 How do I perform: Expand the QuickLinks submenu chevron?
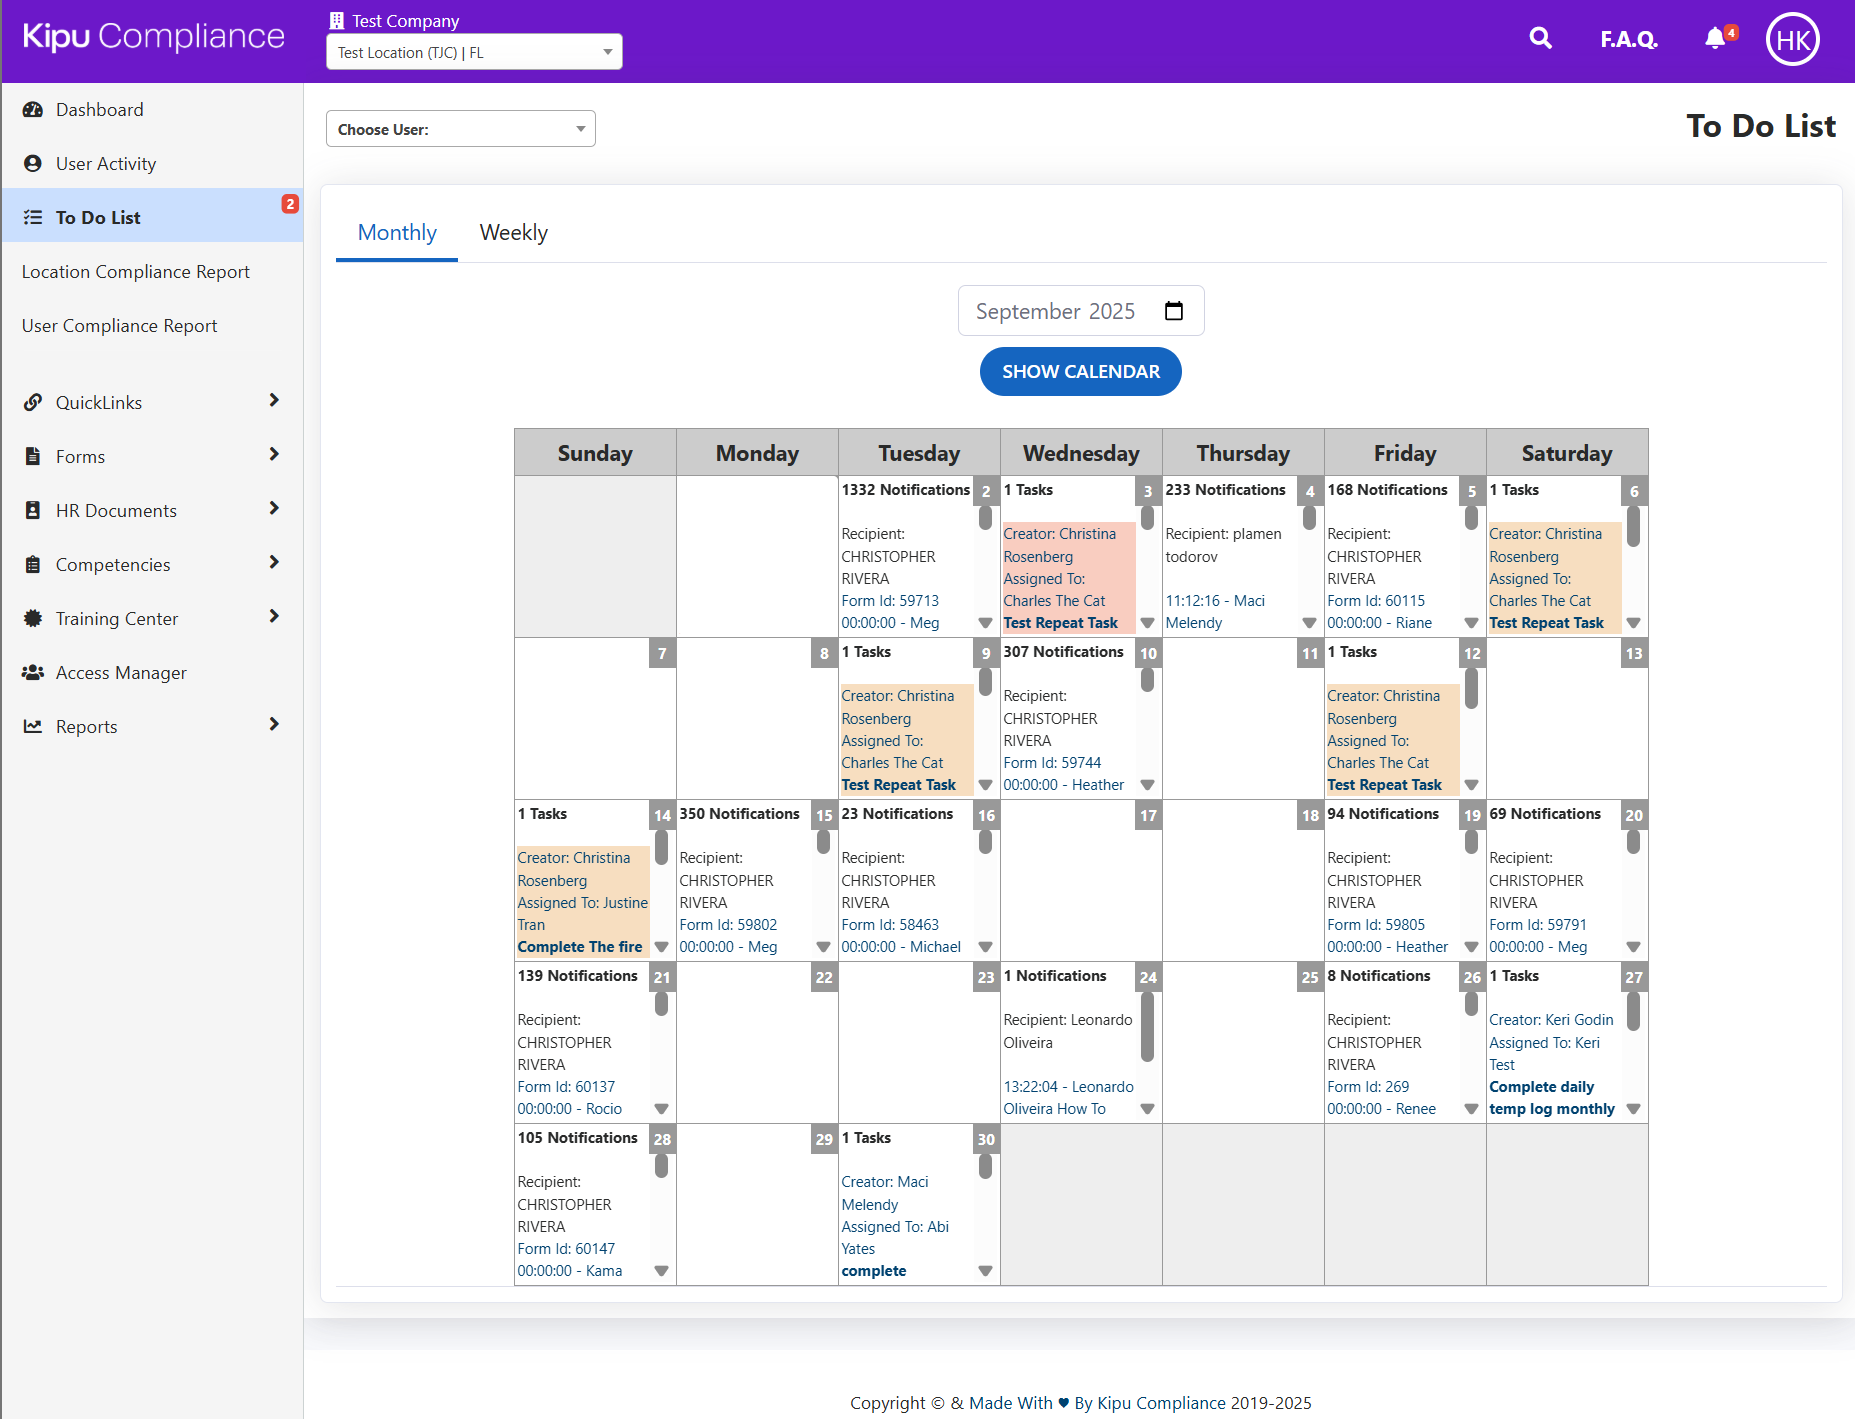pos(274,401)
